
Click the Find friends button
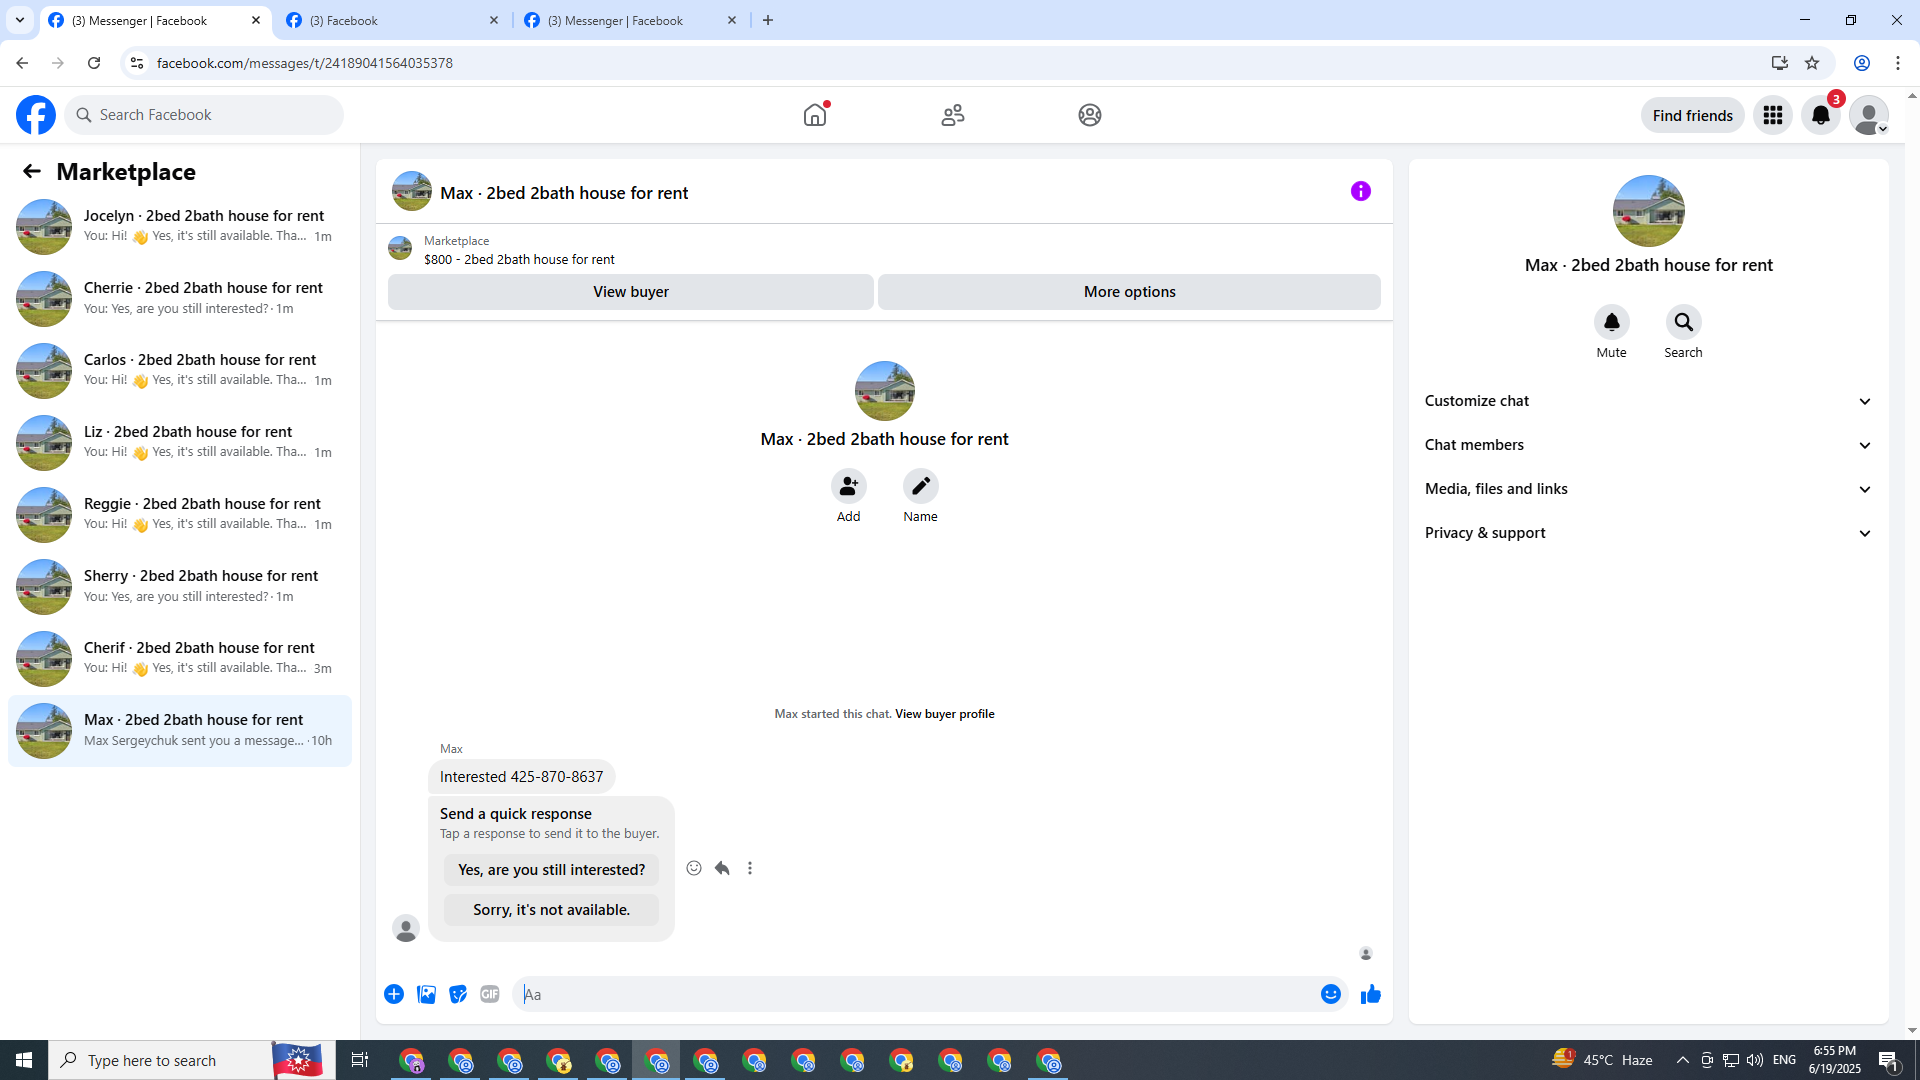tap(1693, 115)
